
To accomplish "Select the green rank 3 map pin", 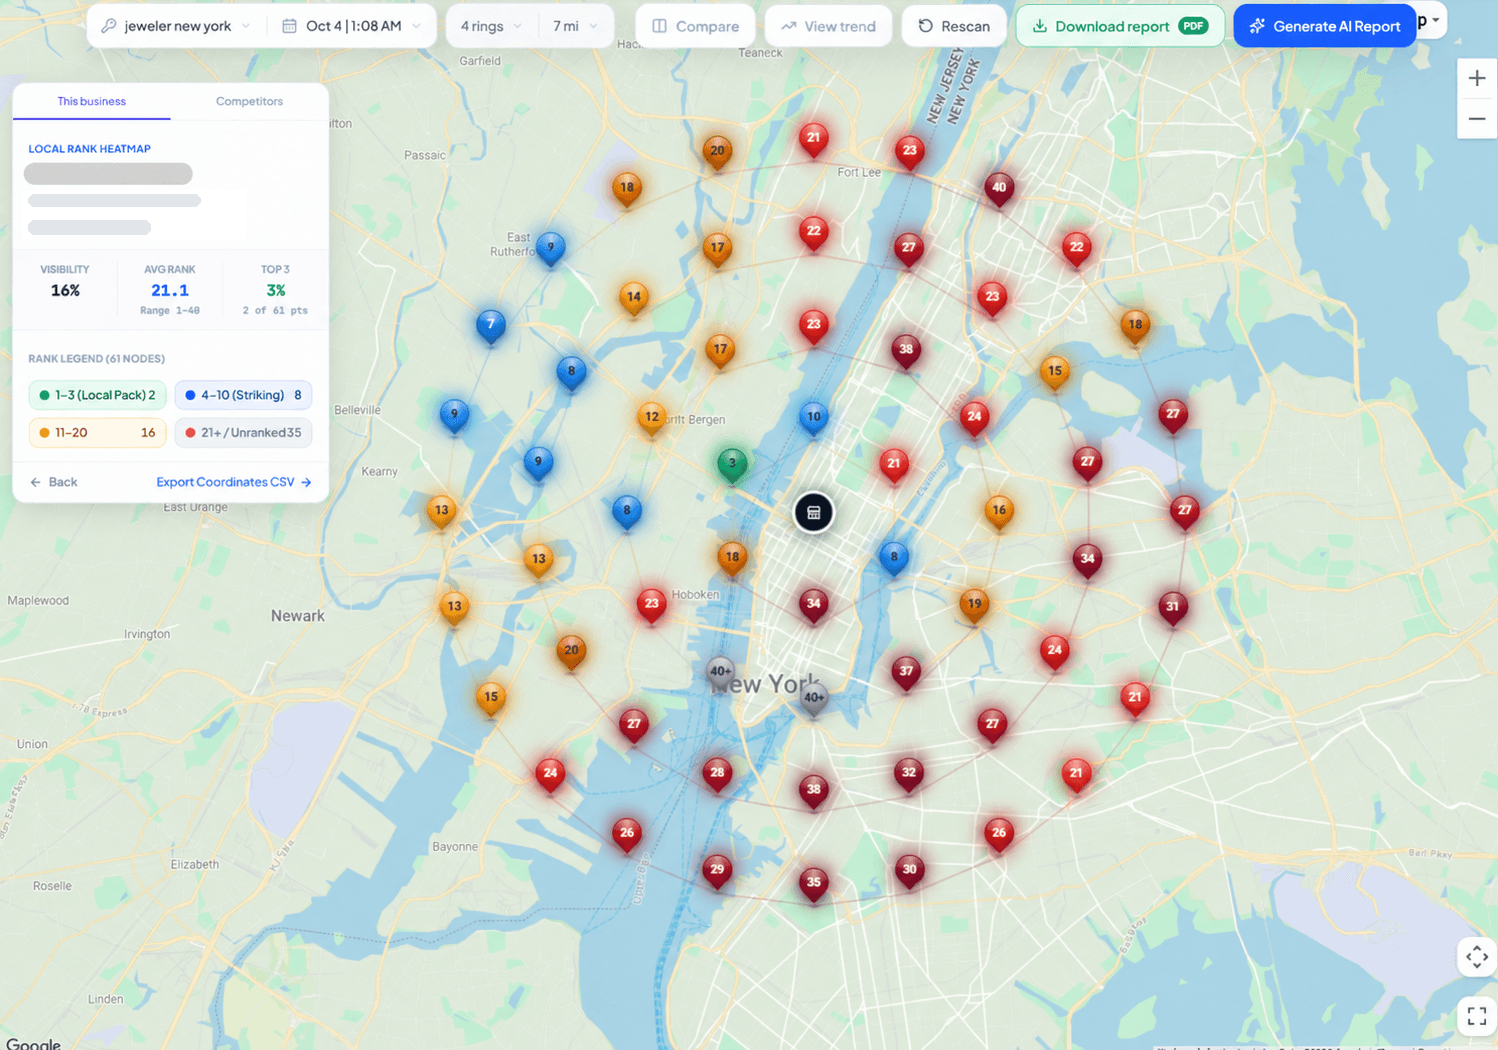I will tap(732, 465).
